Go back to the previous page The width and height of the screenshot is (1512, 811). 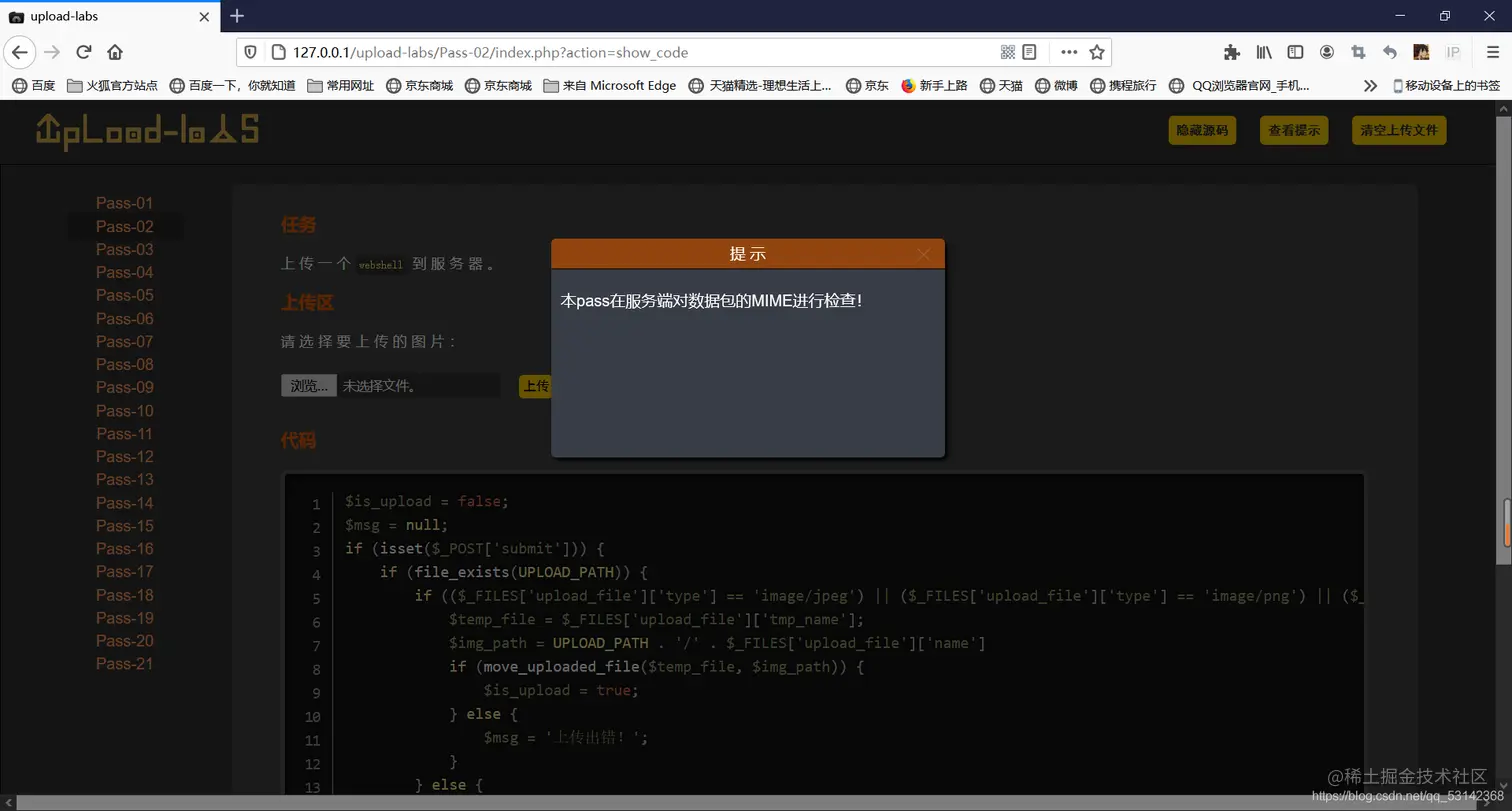click(x=21, y=52)
